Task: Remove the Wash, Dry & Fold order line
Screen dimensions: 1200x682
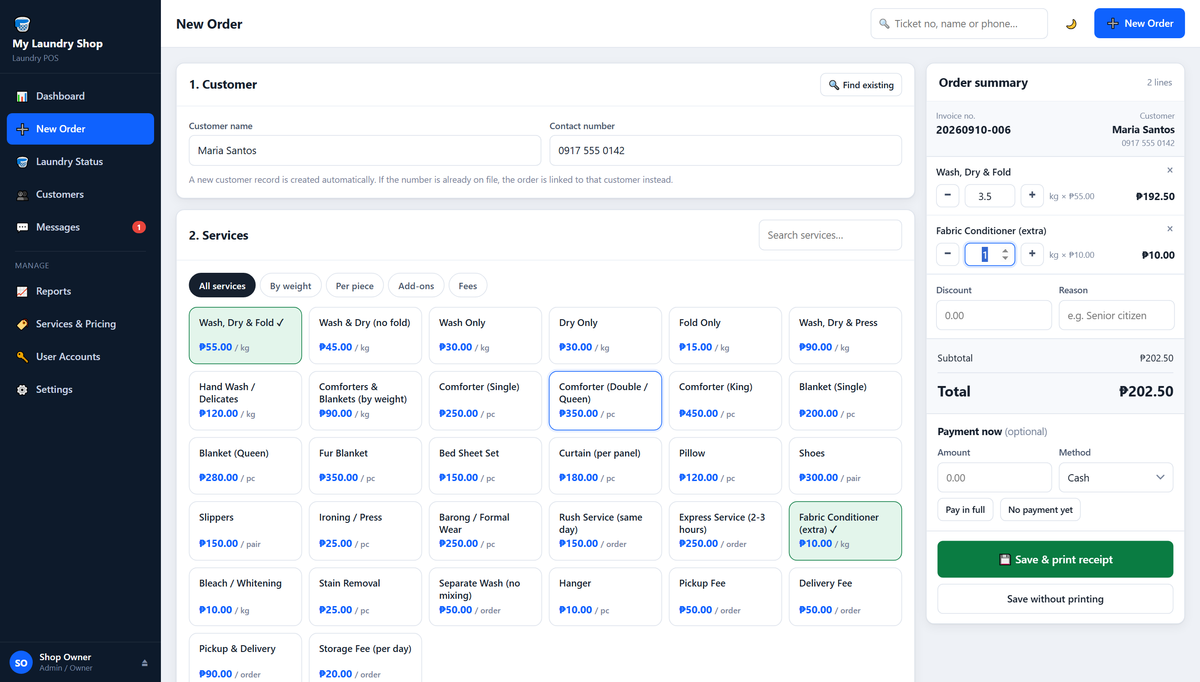Action: tap(1170, 171)
